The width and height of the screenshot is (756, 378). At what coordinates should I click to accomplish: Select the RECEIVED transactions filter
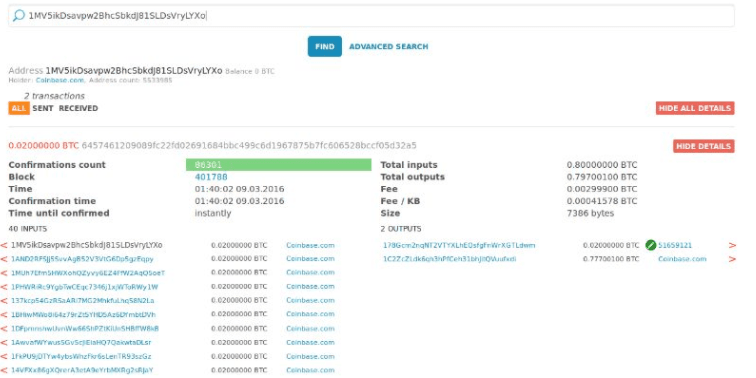click(78, 108)
